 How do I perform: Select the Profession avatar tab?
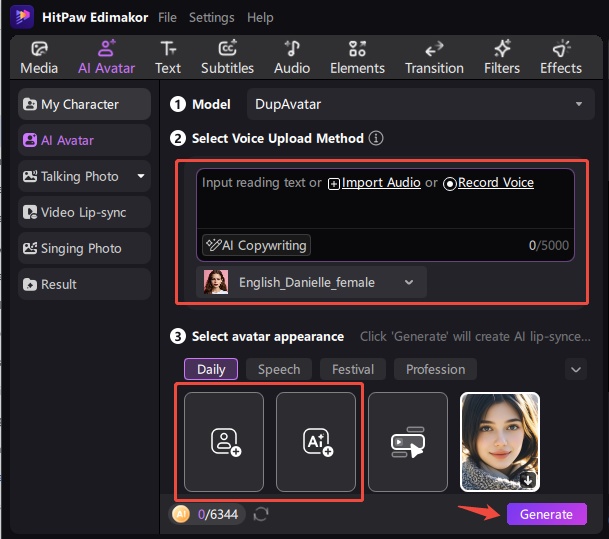(435, 369)
